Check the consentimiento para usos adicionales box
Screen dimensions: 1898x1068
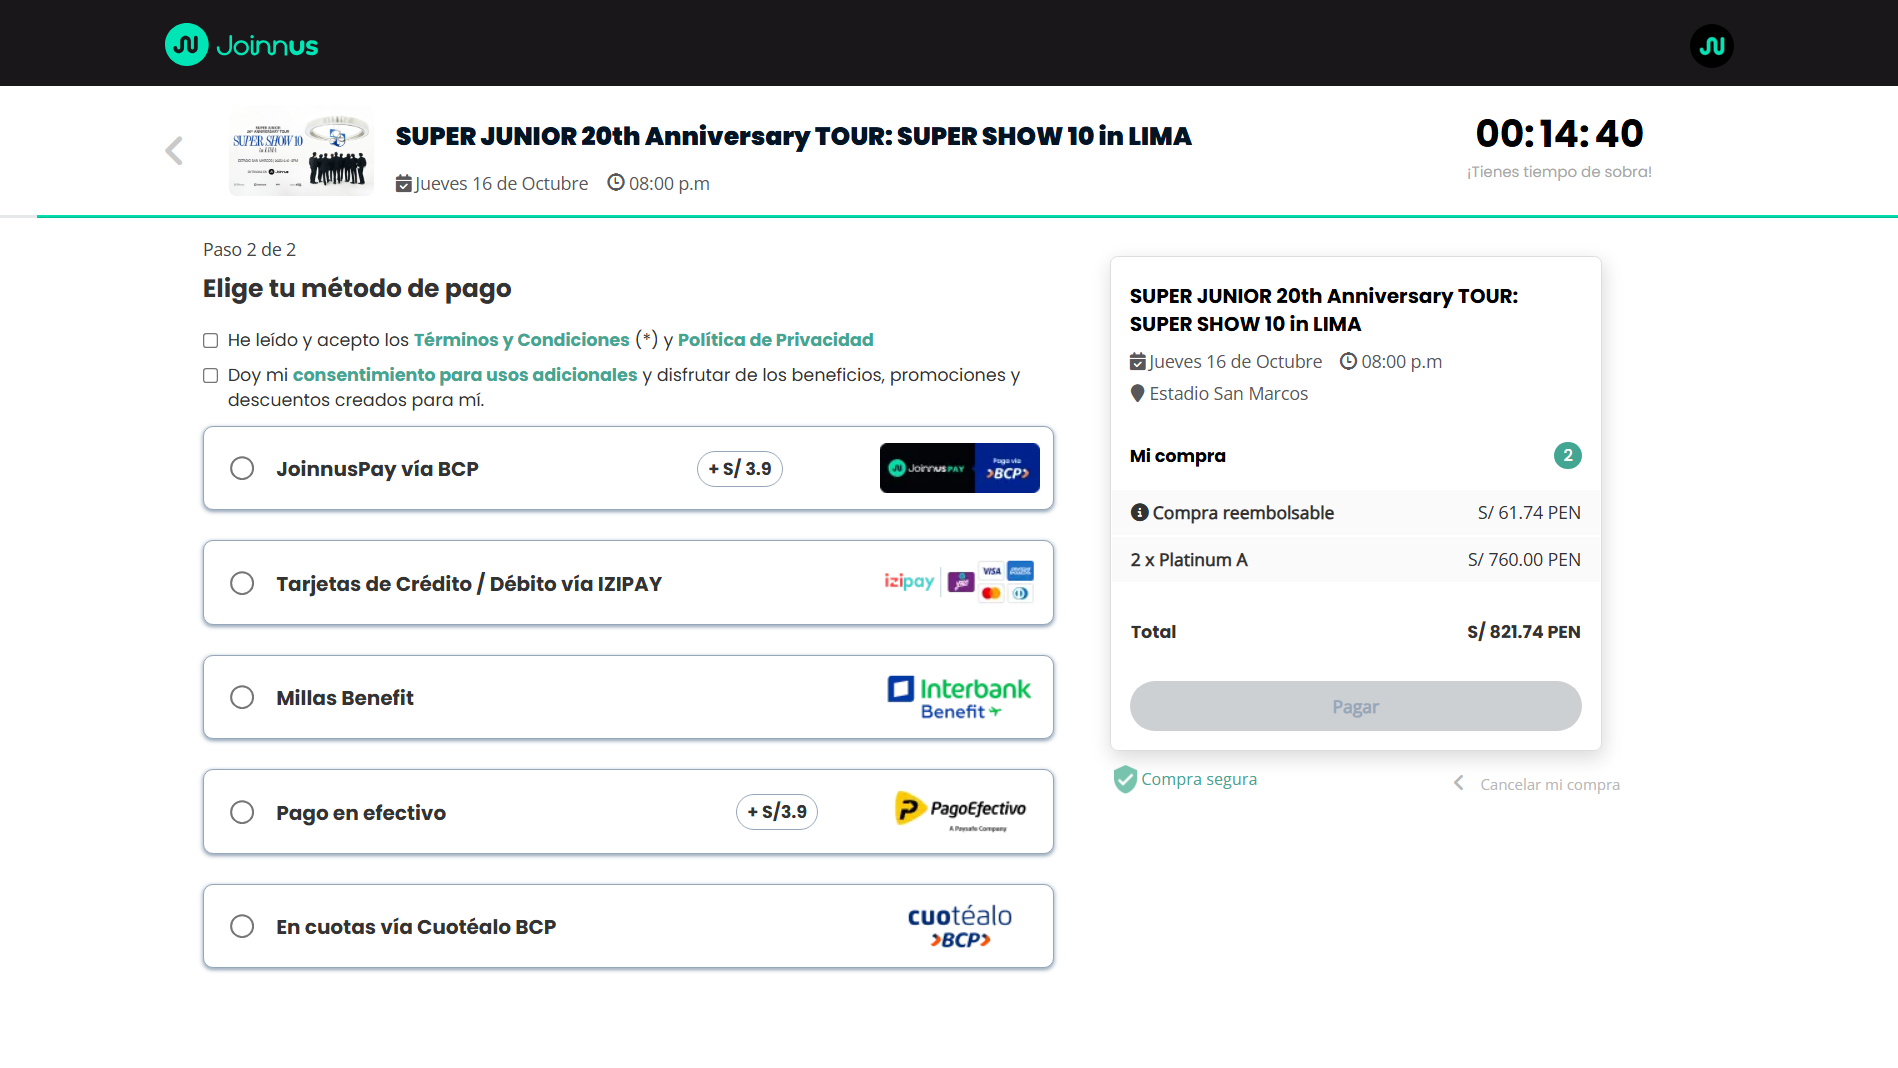[x=211, y=376]
